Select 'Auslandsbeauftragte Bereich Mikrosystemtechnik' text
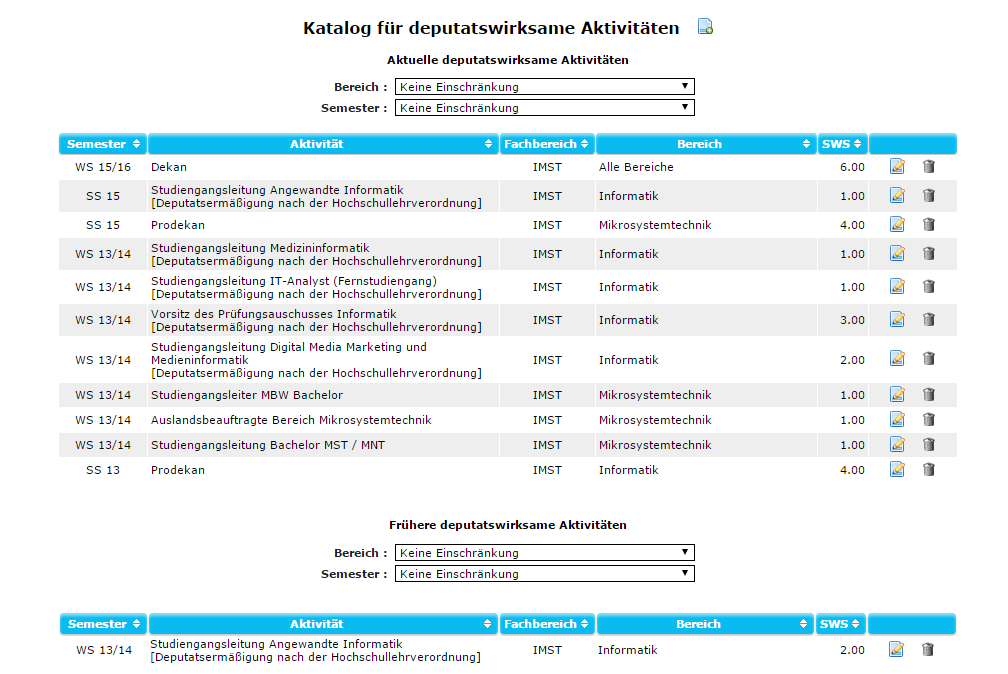This screenshot has height=674, width=1008. [x=291, y=420]
